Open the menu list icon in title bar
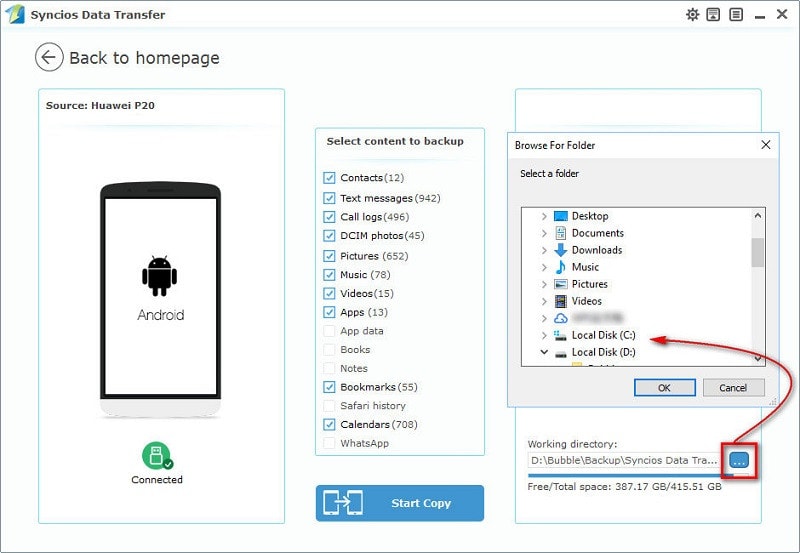Viewport: 800px width, 553px height. (x=736, y=14)
